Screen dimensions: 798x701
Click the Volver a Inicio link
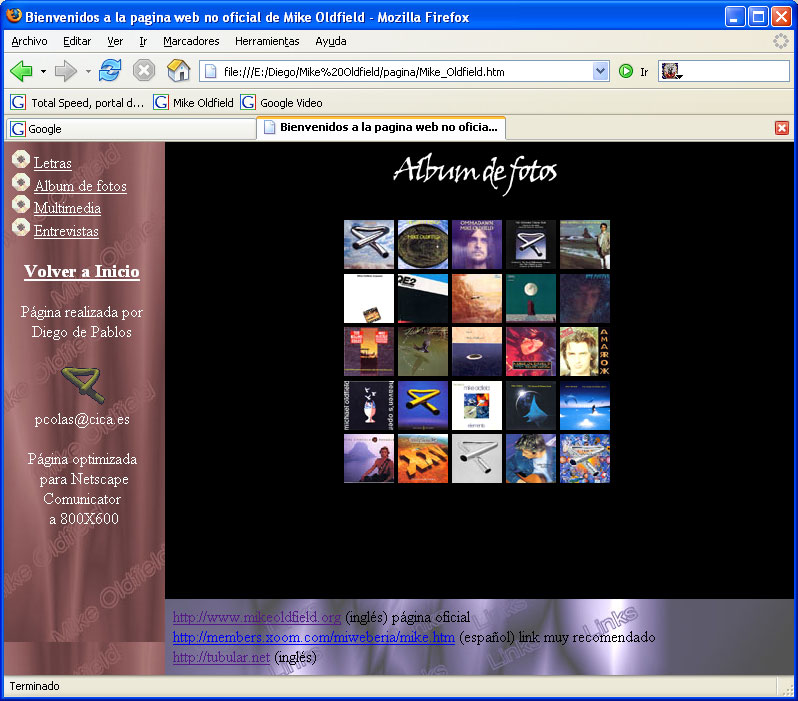click(81, 271)
